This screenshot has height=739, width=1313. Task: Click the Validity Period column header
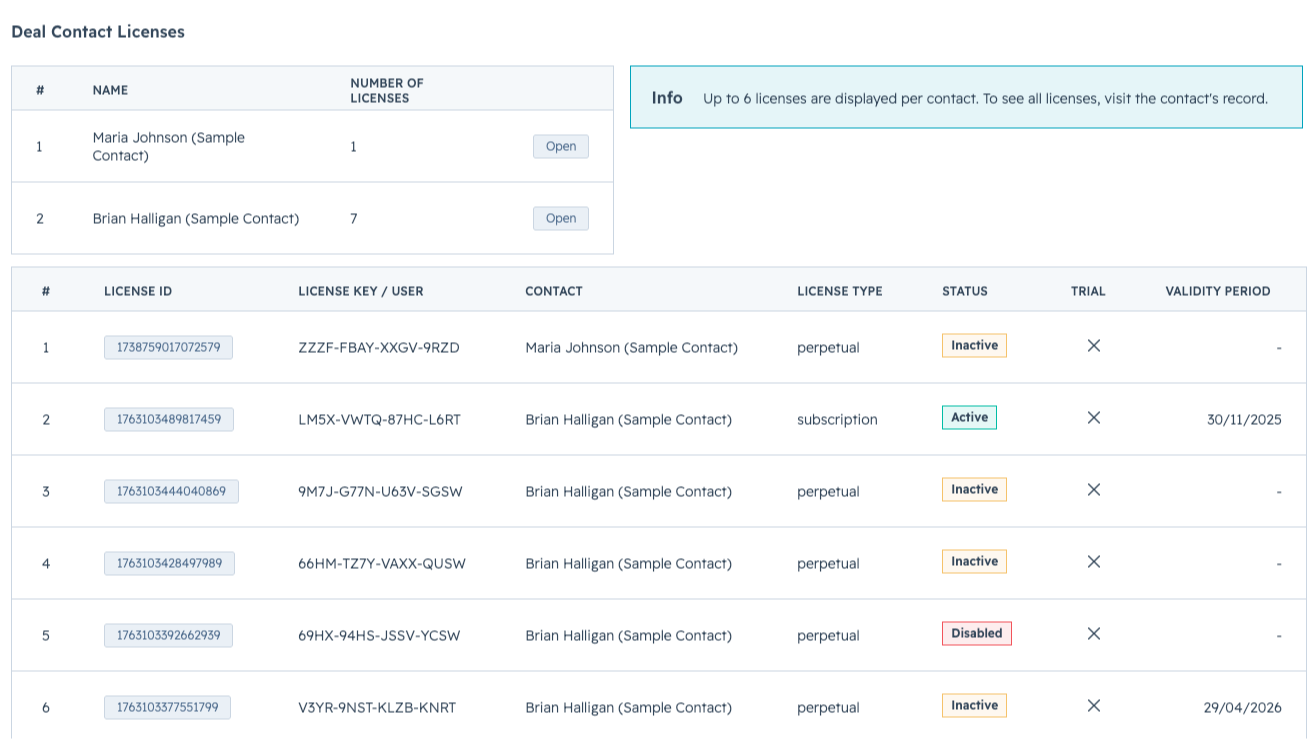tap(1217, 291)
